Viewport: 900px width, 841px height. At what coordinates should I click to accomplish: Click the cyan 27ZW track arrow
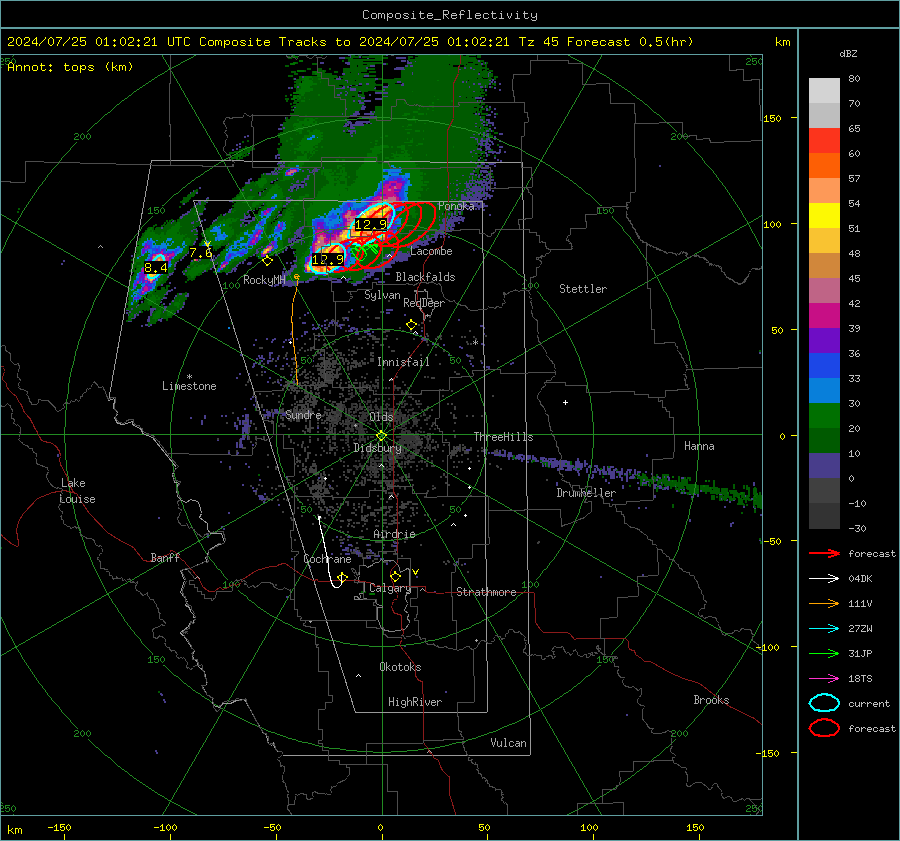coord(823,628)
